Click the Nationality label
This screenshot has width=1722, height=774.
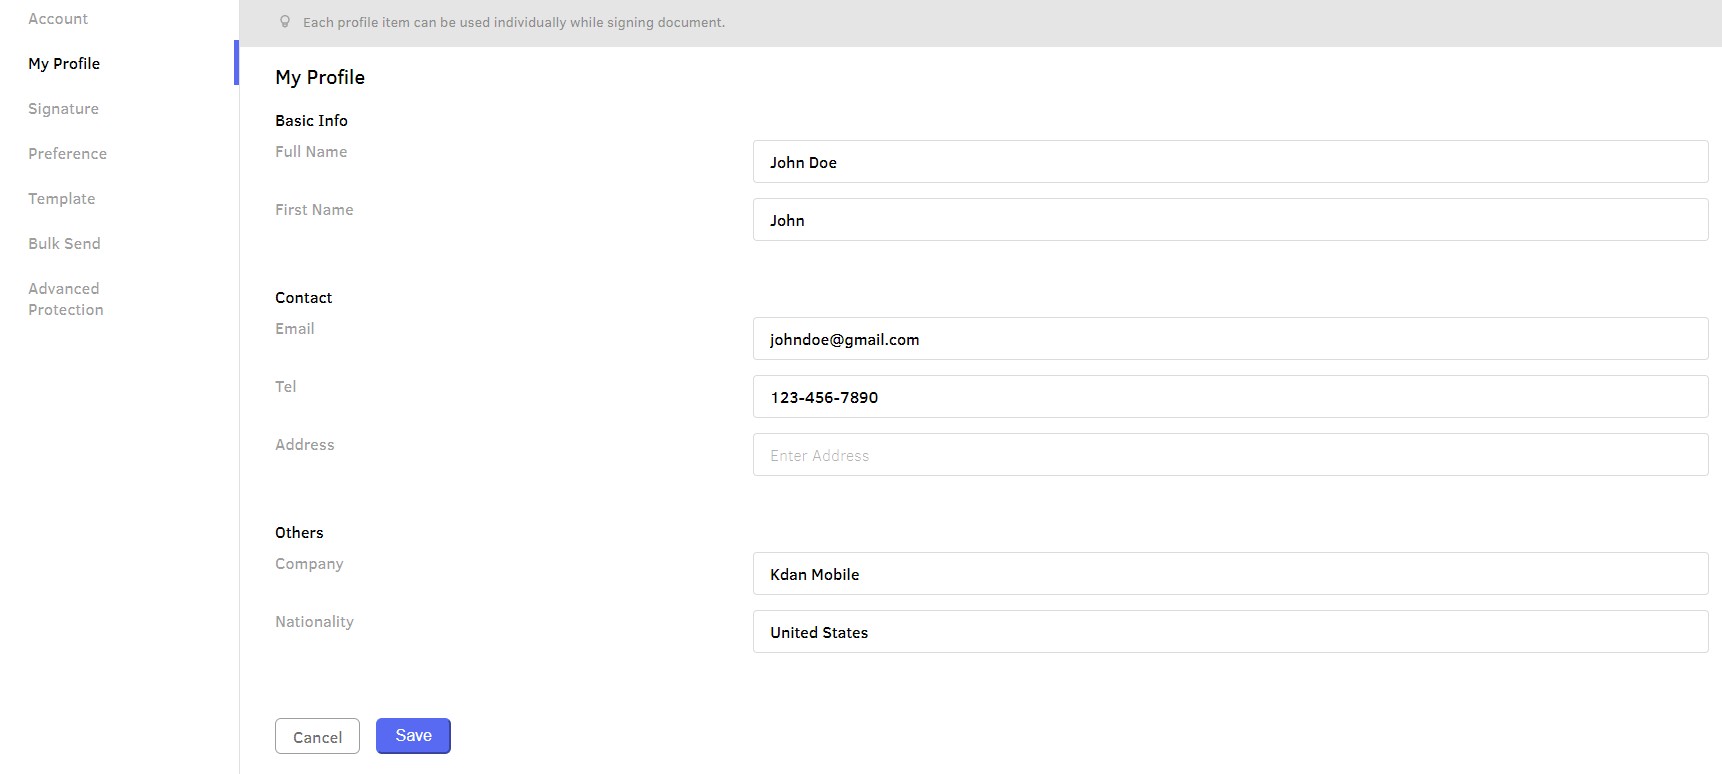point(314,622)
